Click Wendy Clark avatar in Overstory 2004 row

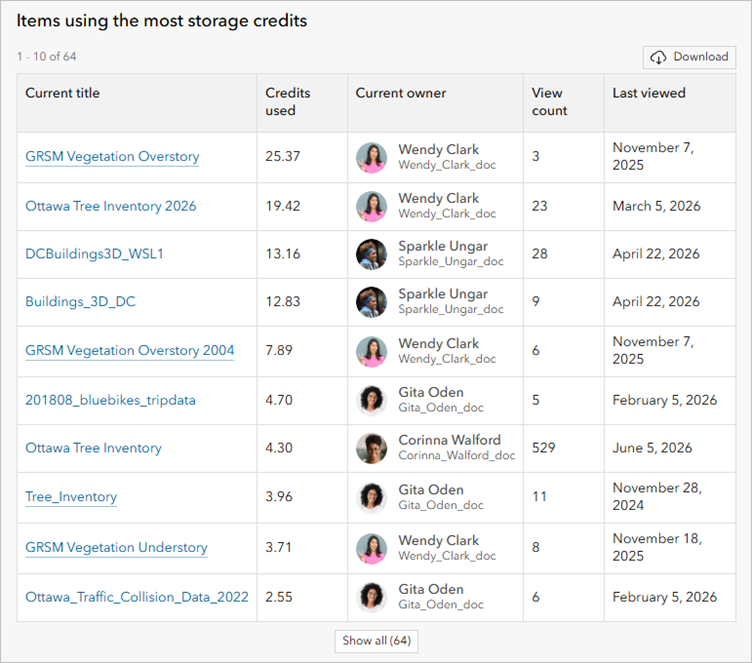[x=372, y=352]
